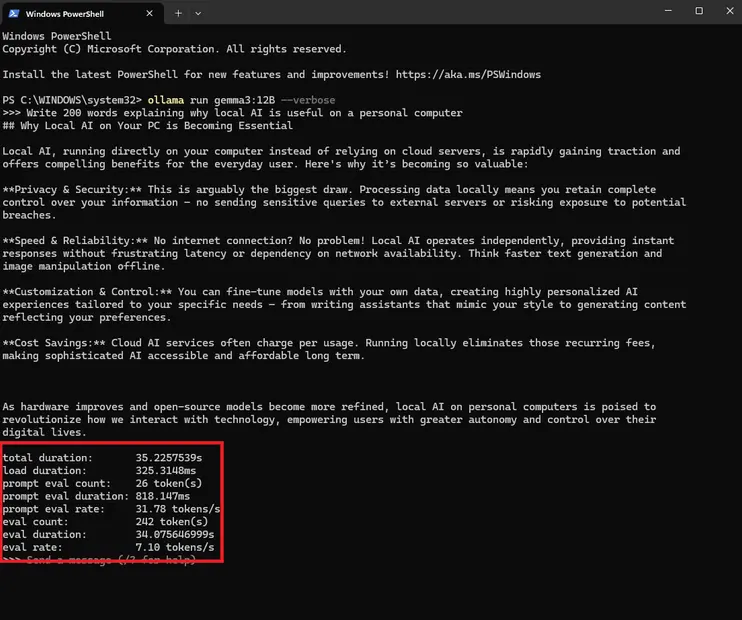Click eval duration value 34.075646999s
This screenshot has width=742, height=620.
175,534
